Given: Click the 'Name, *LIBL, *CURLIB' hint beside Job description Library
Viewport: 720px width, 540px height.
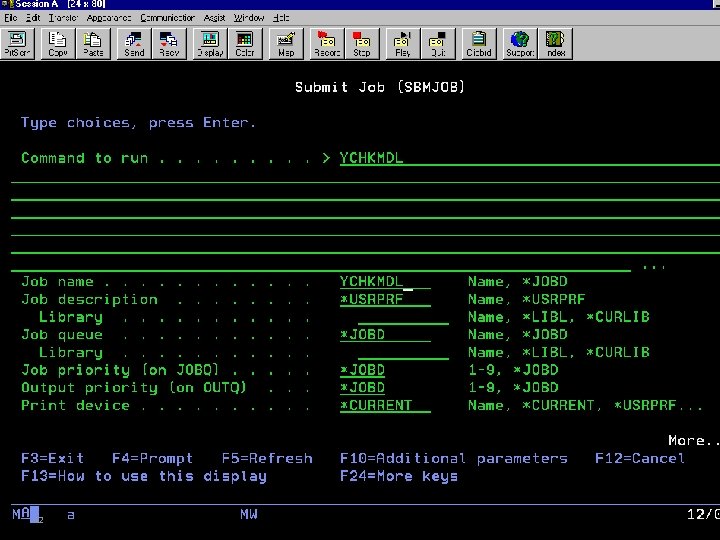Looking at the screenshot, I should [x=559, y=317].
